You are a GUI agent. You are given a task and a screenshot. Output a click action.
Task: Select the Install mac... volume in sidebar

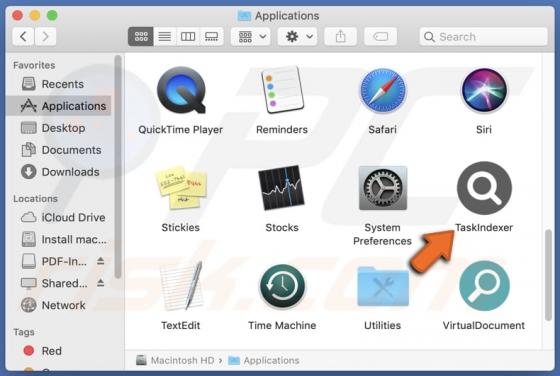coord(59,239)
